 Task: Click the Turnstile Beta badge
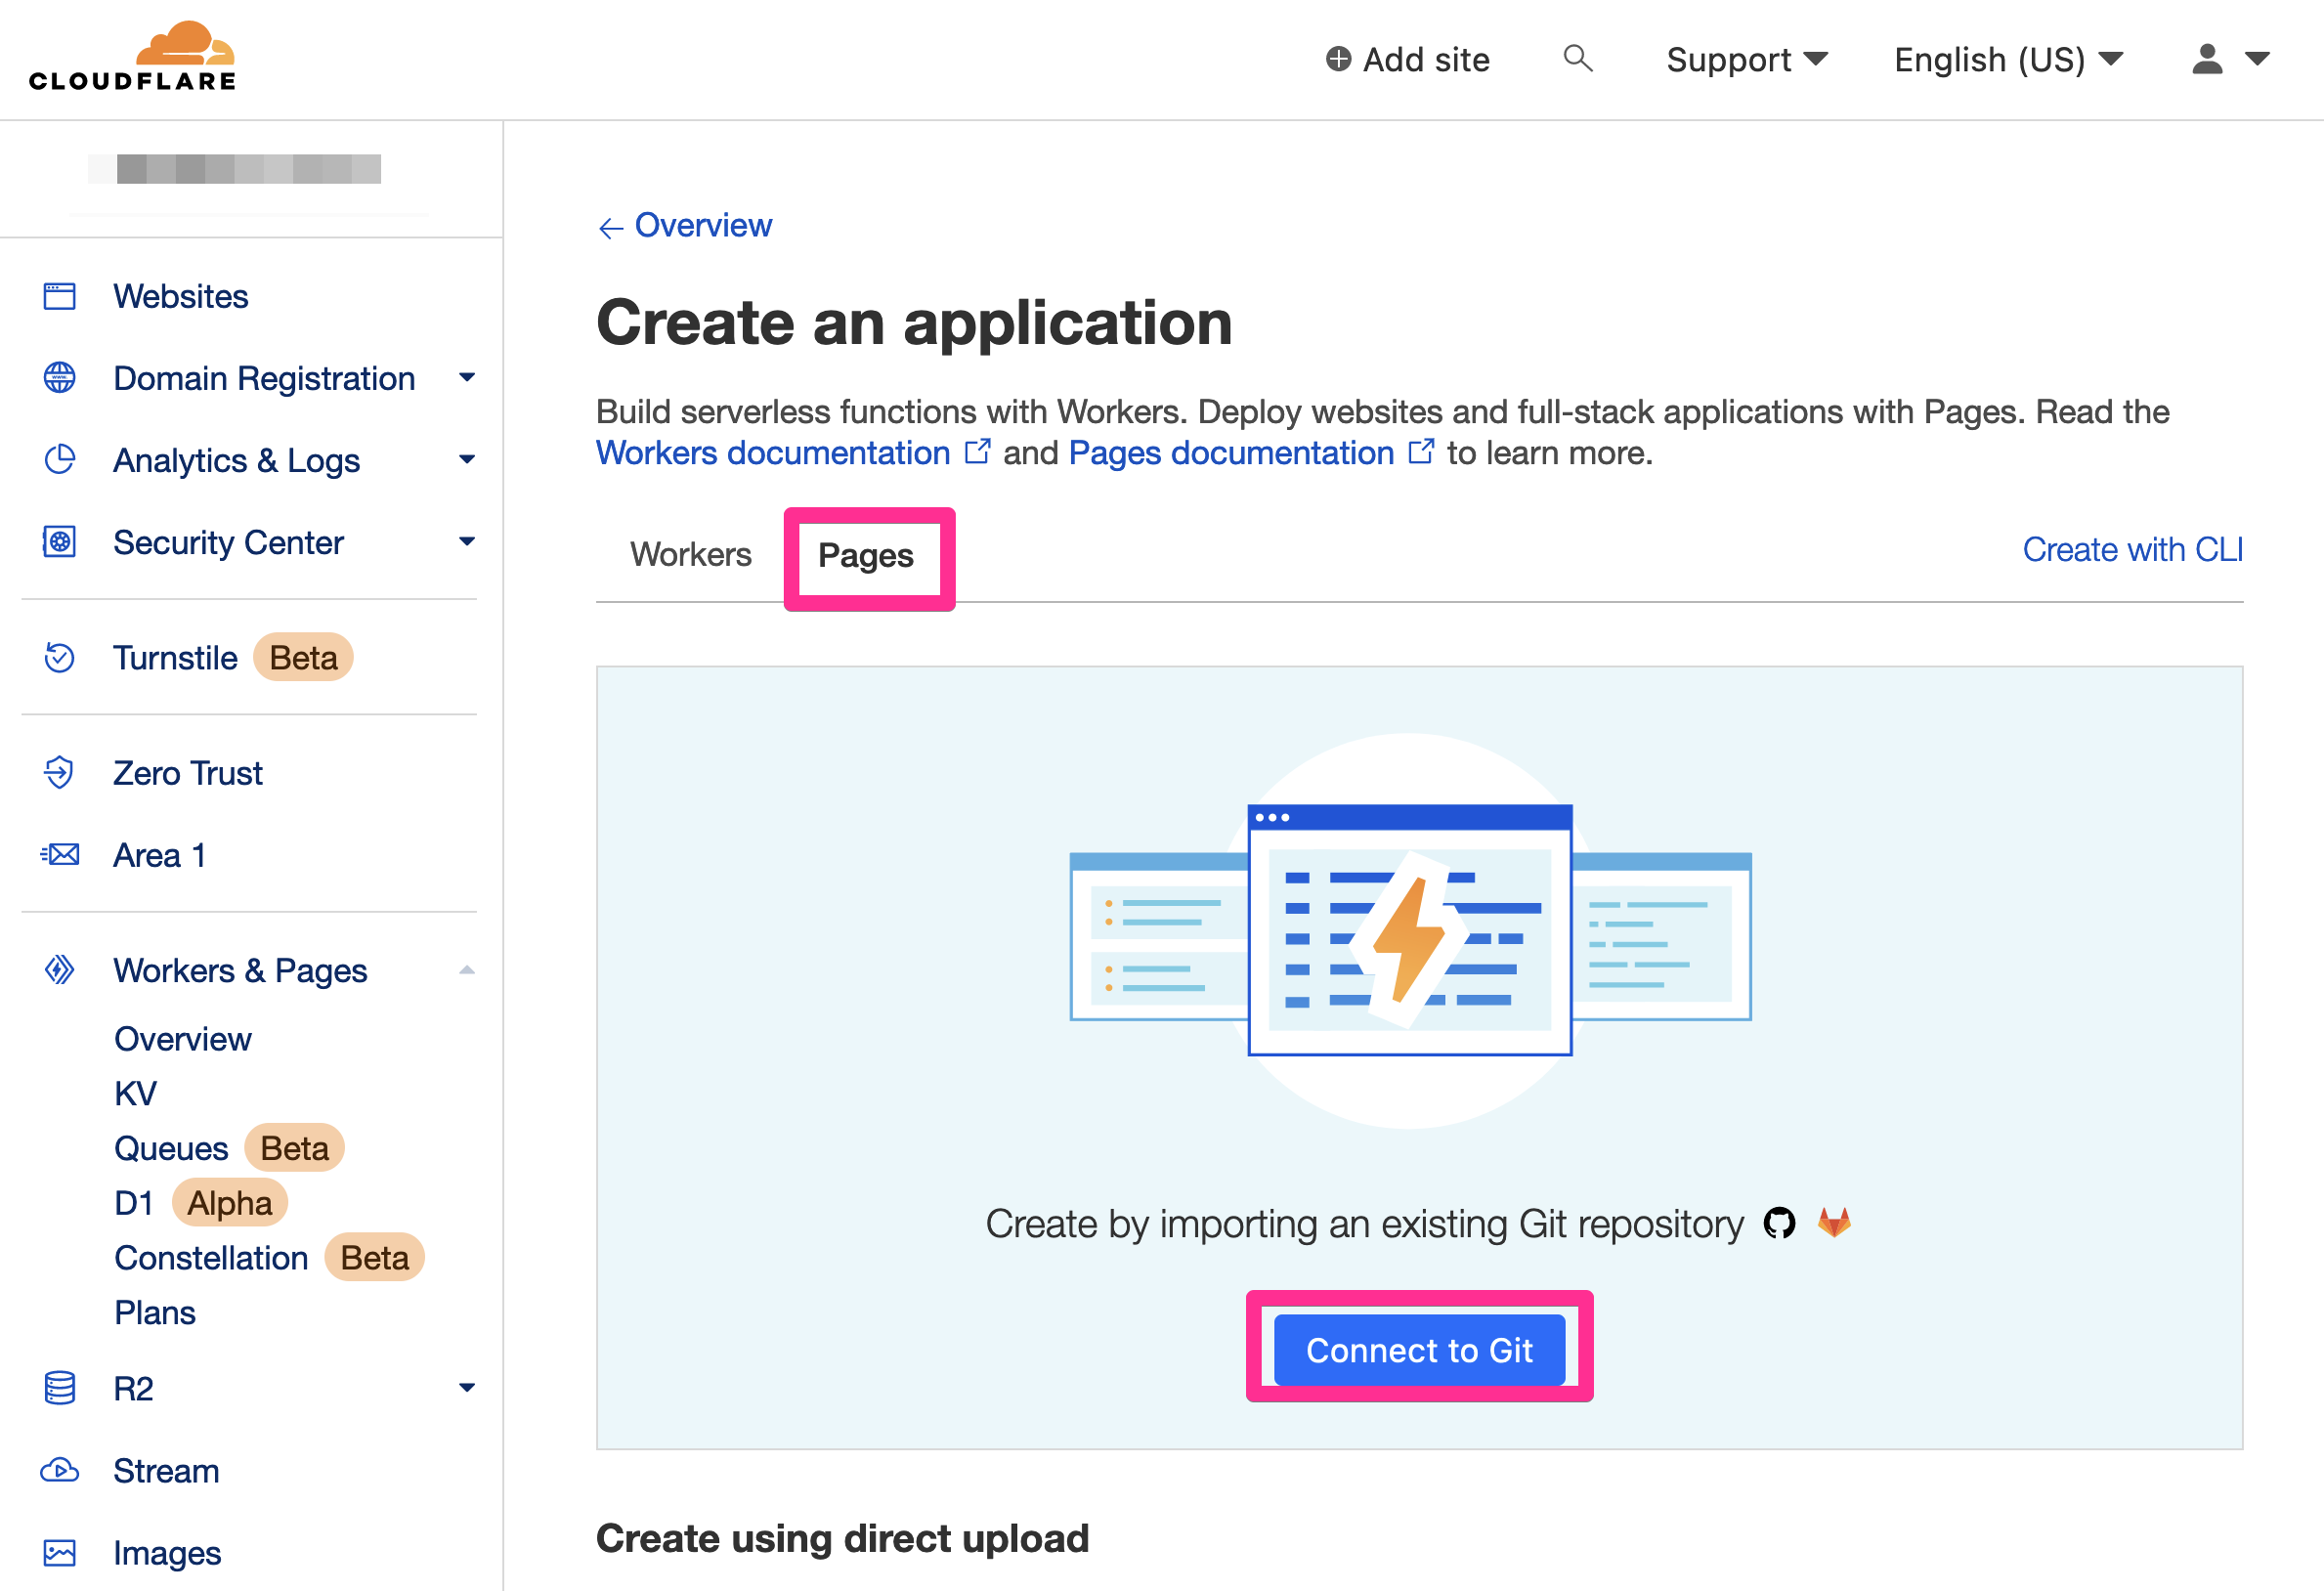tap(303, 658)
